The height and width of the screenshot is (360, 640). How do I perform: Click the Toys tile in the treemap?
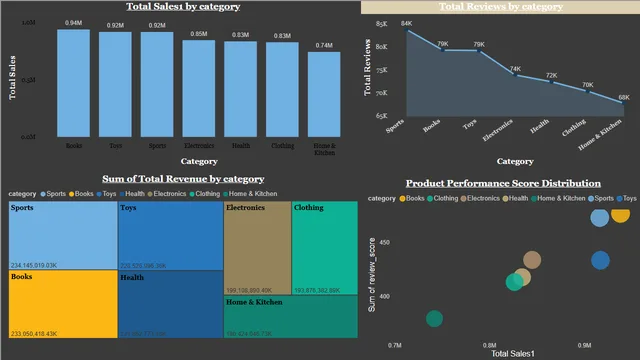(171, 236)
